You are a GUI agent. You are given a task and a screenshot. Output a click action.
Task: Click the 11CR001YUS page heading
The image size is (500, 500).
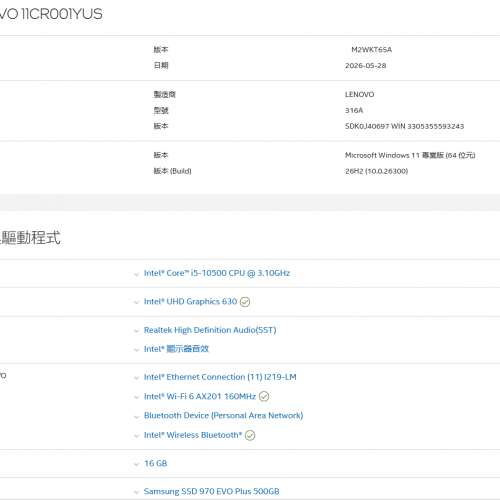point(51,14)
